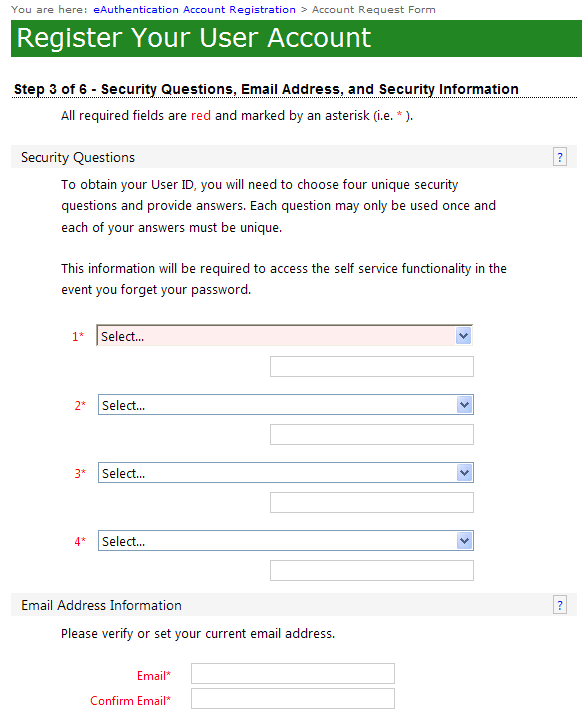Open help icon for Email Address Information
Screen dimensions: 582x723
(559, 605)
